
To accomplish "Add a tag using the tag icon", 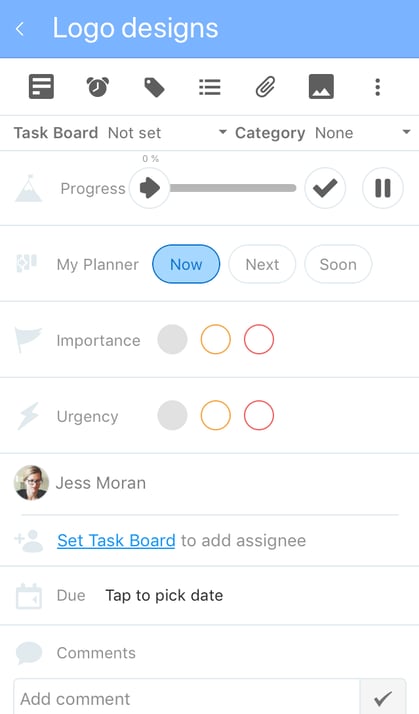I will (154, 87).
